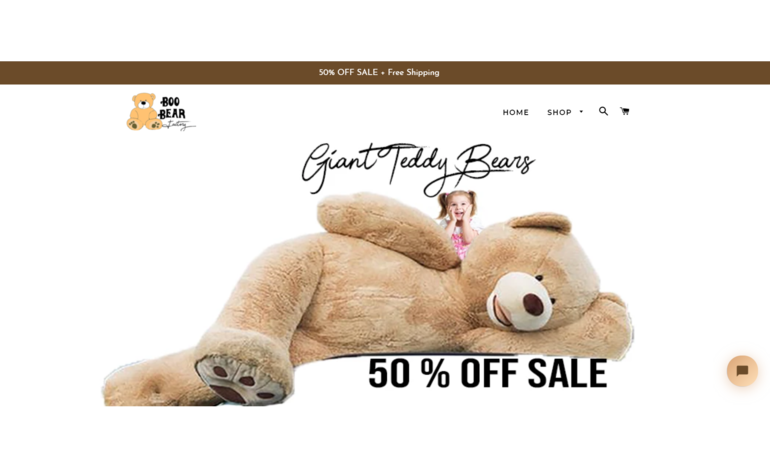The height and width of the screenshot is (470, 770).
Task: Expand the SHOP dropdown arrow
Action: pyautogui.click(x=581, y=111)
